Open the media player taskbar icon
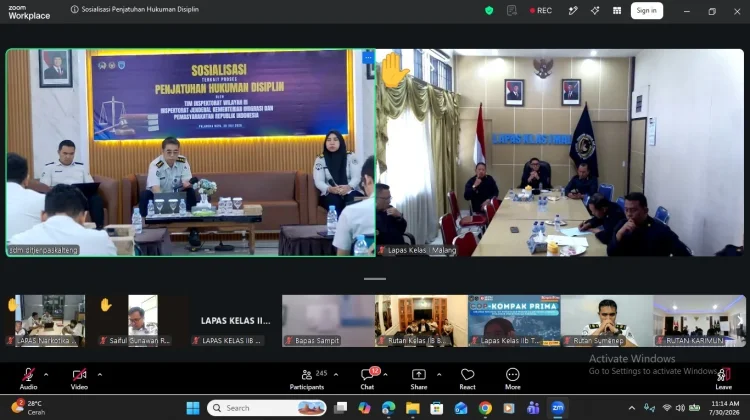The width and height of the screenshot is (750, 420). 509,408
